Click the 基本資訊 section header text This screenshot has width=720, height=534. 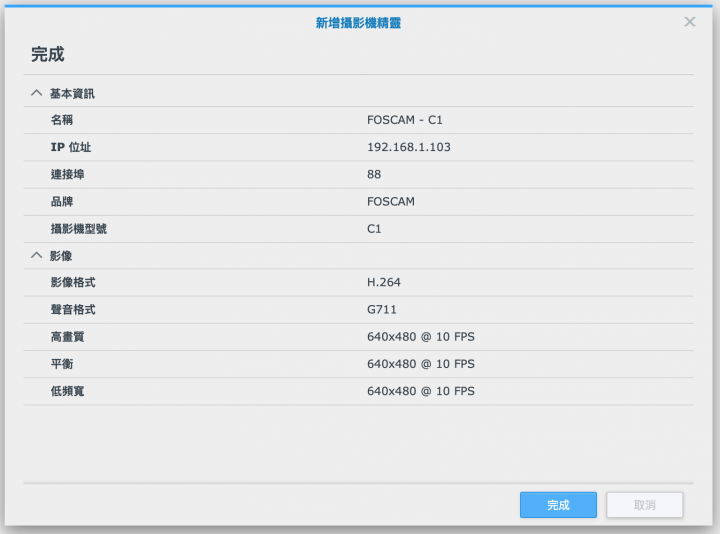point(72,93)
